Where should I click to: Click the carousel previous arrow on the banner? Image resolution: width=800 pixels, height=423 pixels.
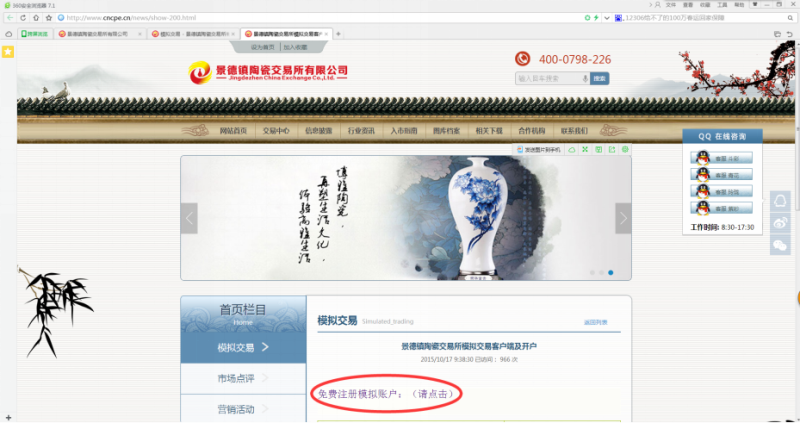(x=189, y=217)
